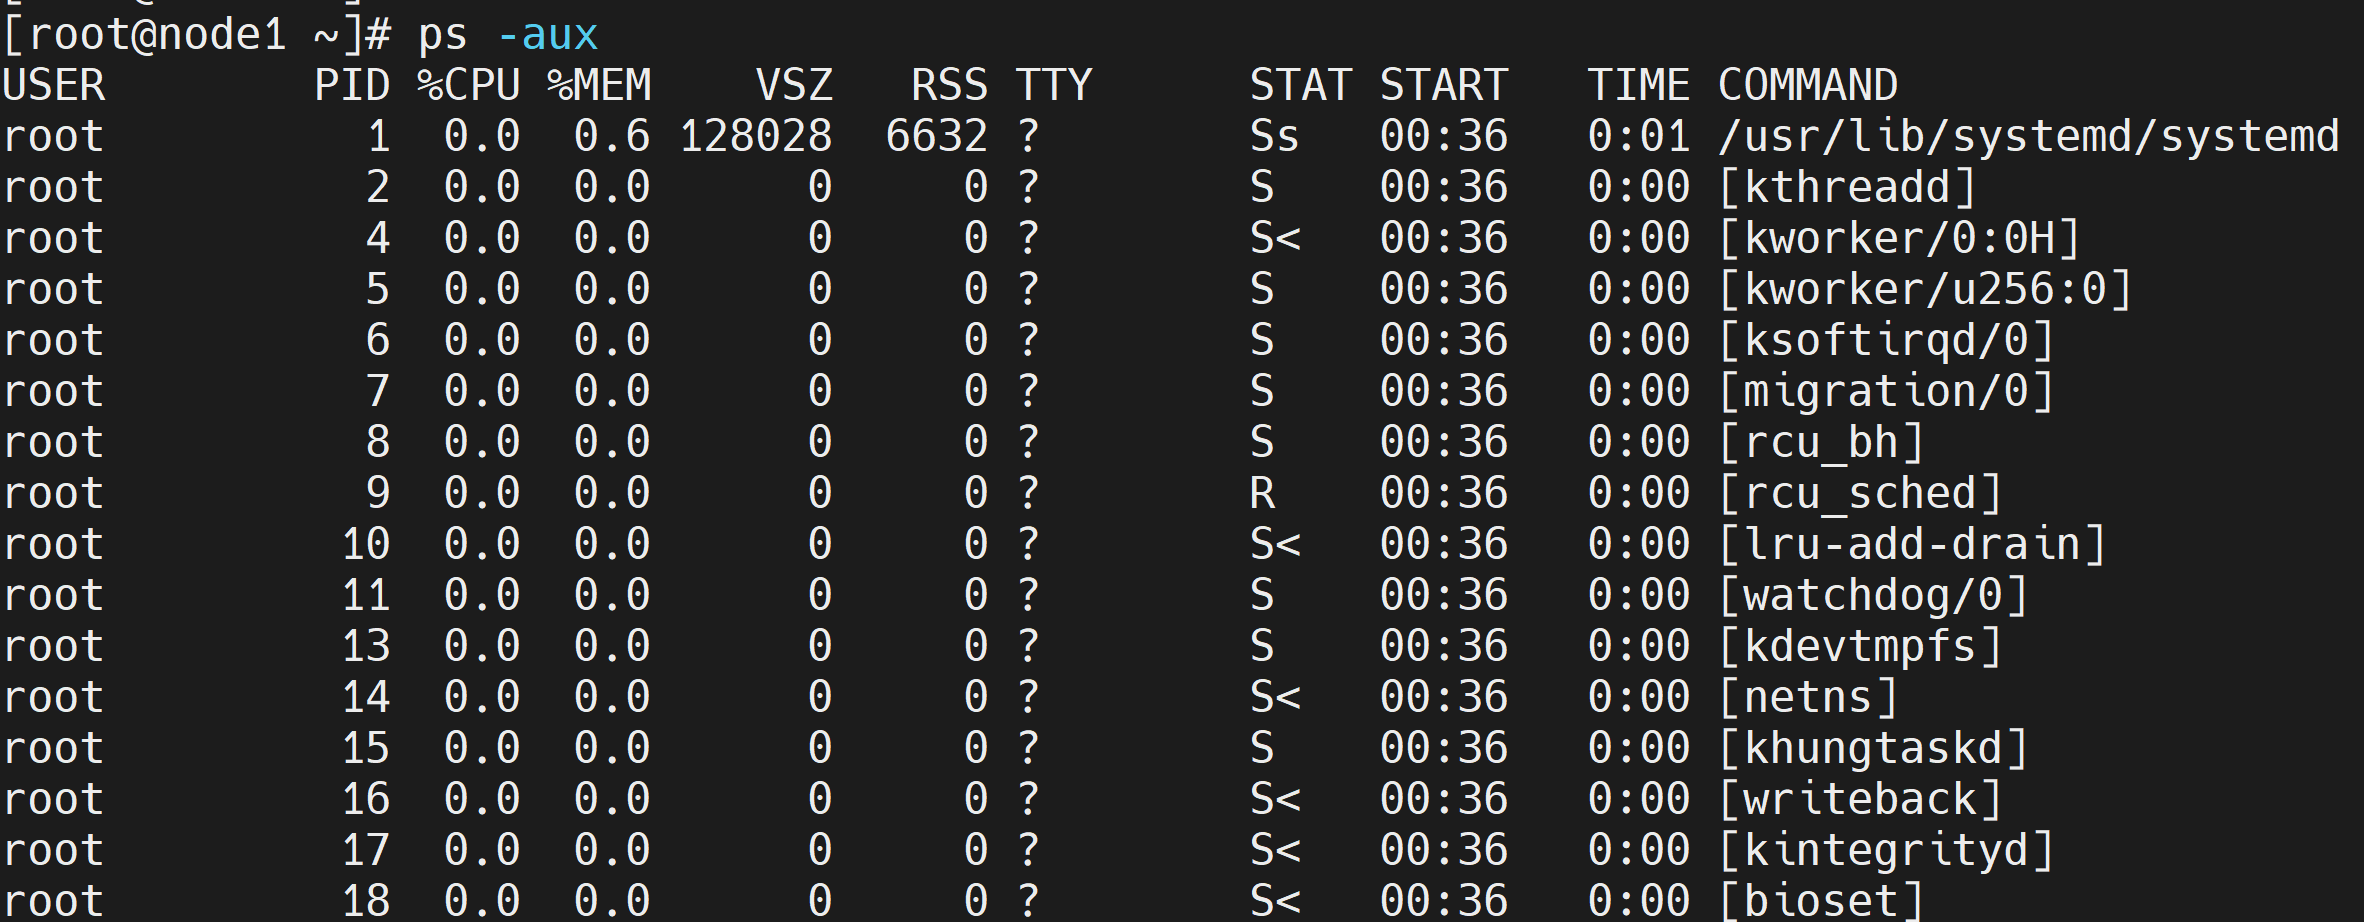Click the [lru-add-drain] process name

coord(1912,545)
